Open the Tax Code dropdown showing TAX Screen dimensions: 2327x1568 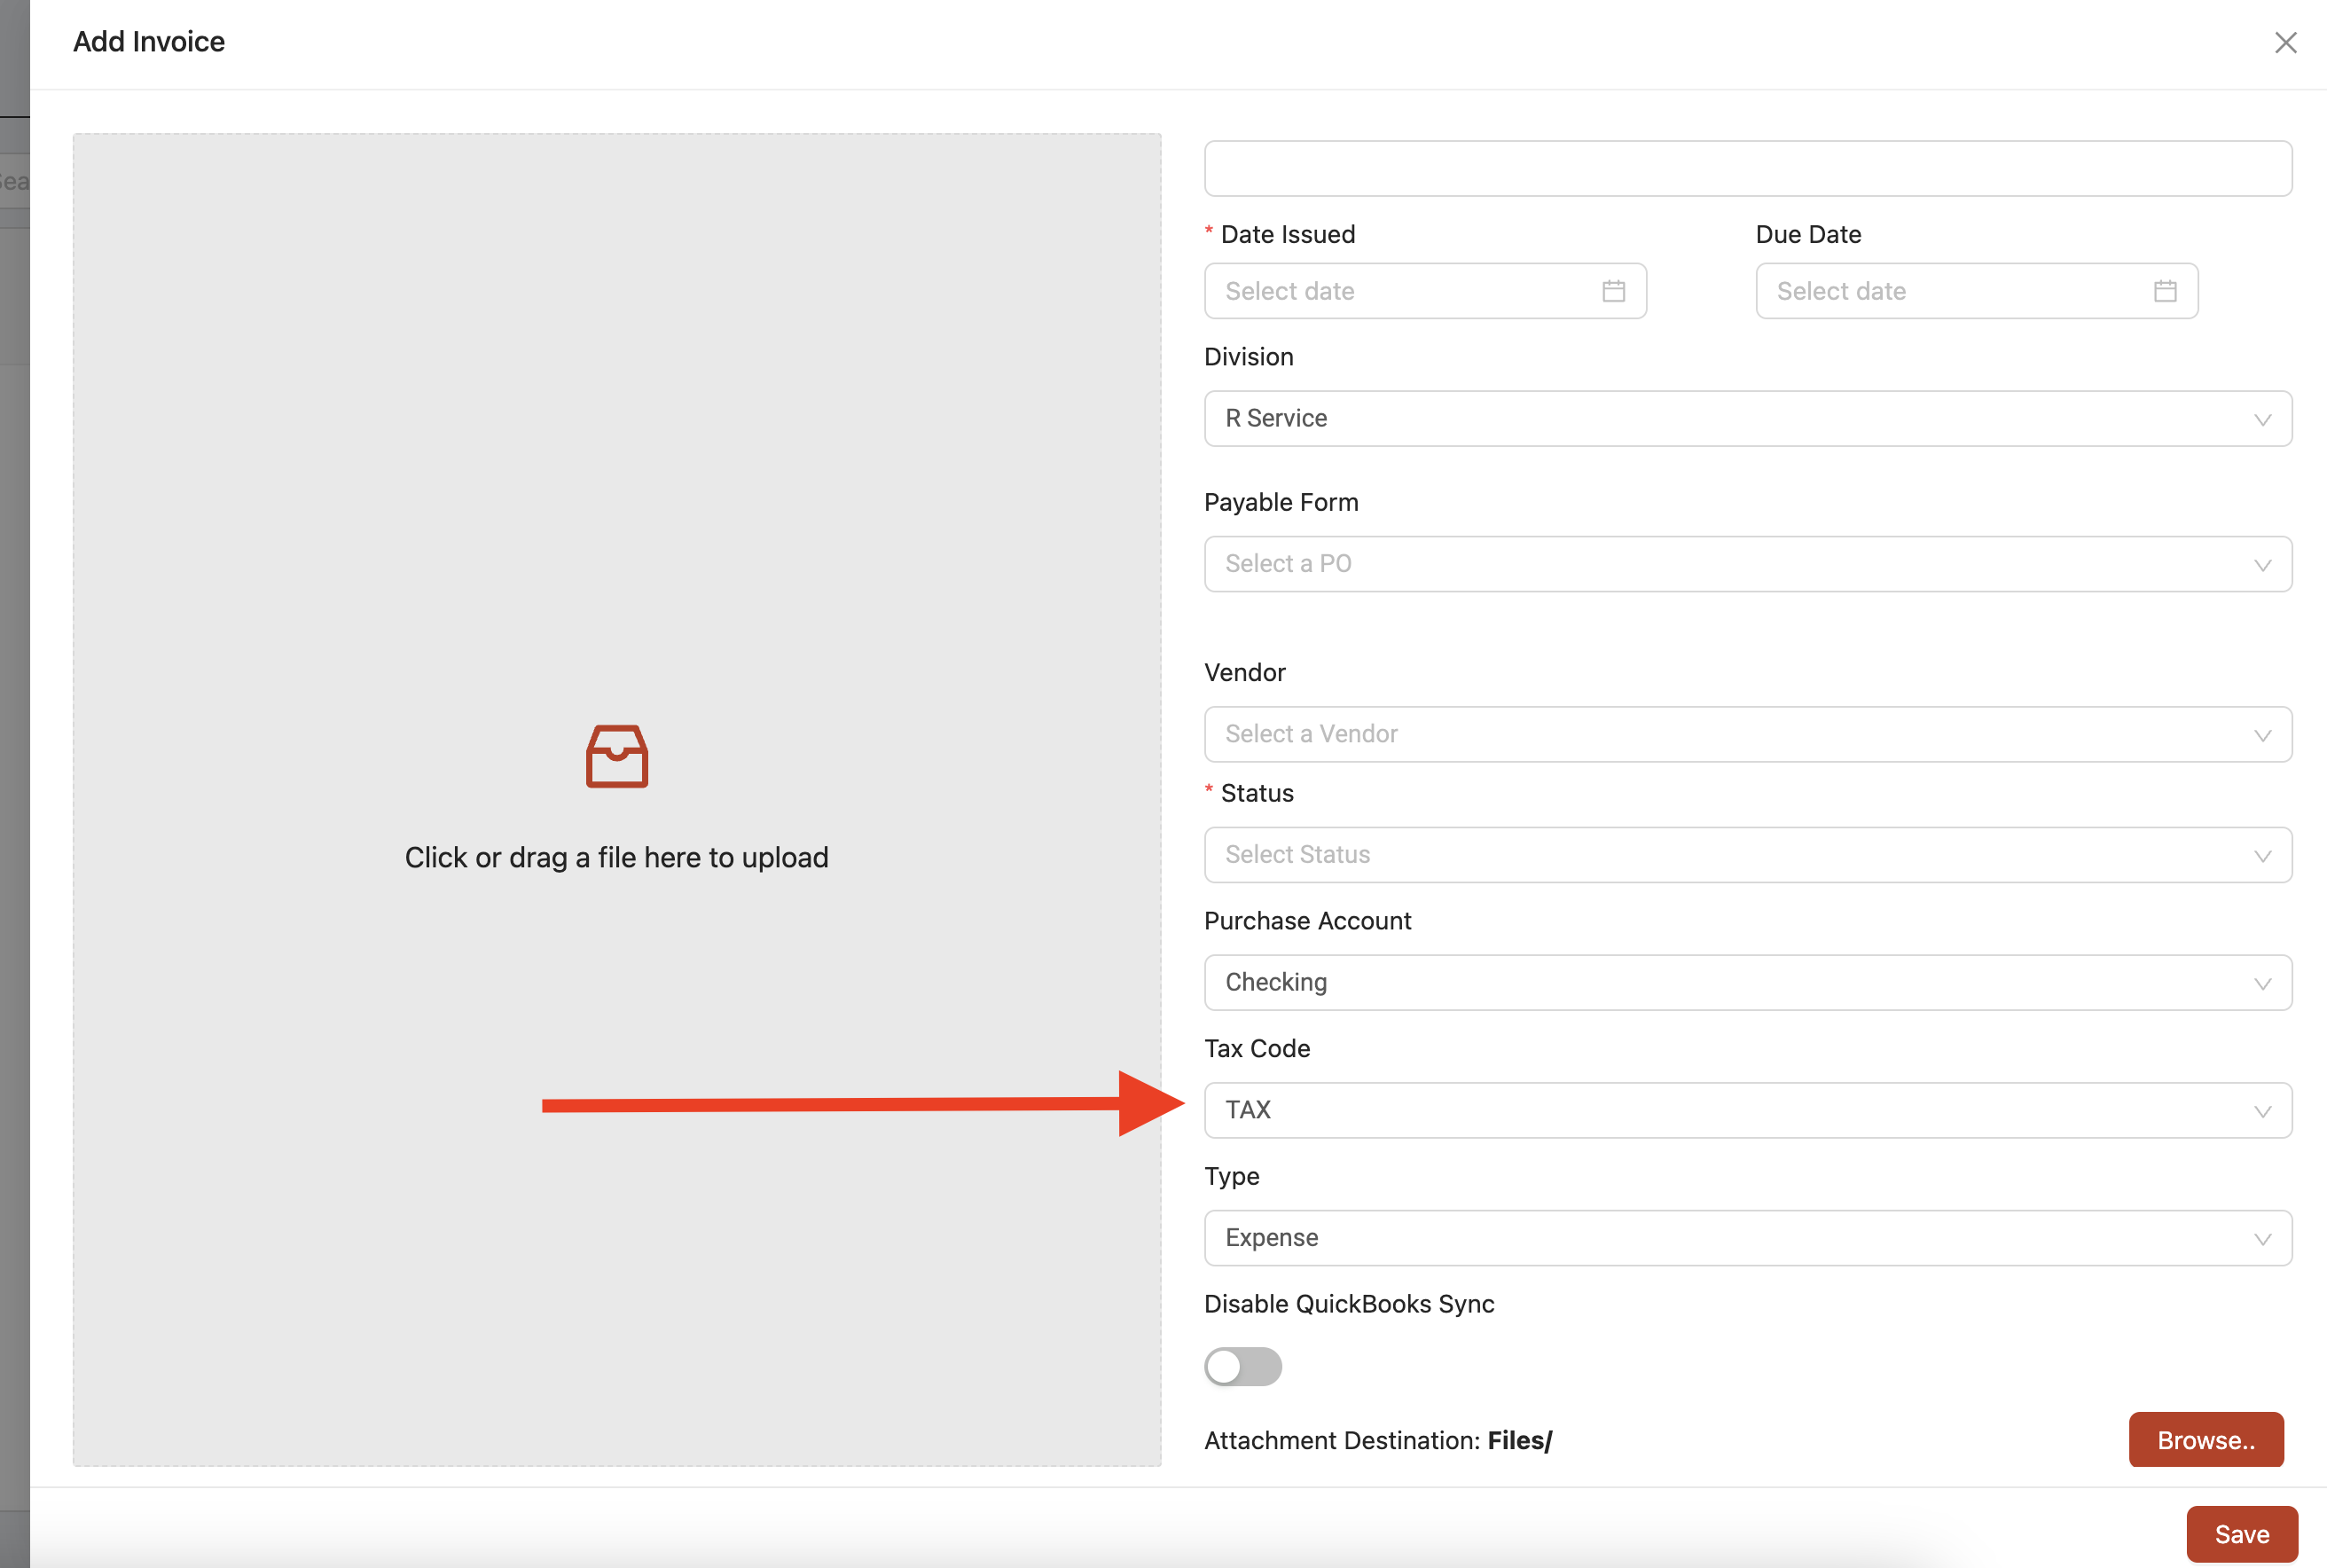click(x=1747, y=1110)
